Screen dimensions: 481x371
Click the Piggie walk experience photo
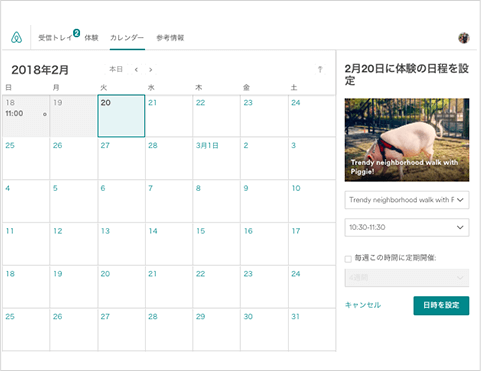click(x=407, y=140)
